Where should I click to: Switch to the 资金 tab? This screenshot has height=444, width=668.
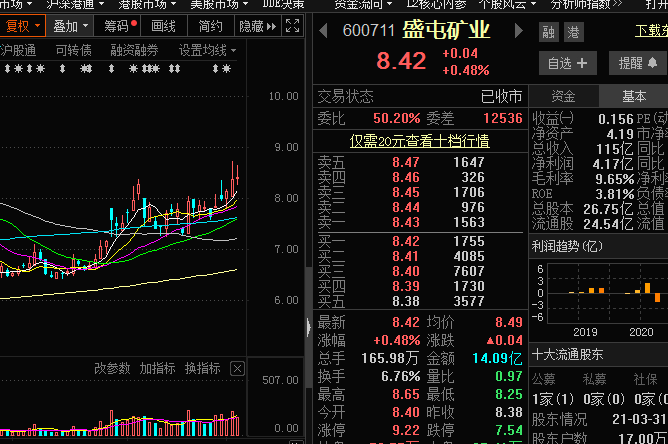tap(563, 97)
